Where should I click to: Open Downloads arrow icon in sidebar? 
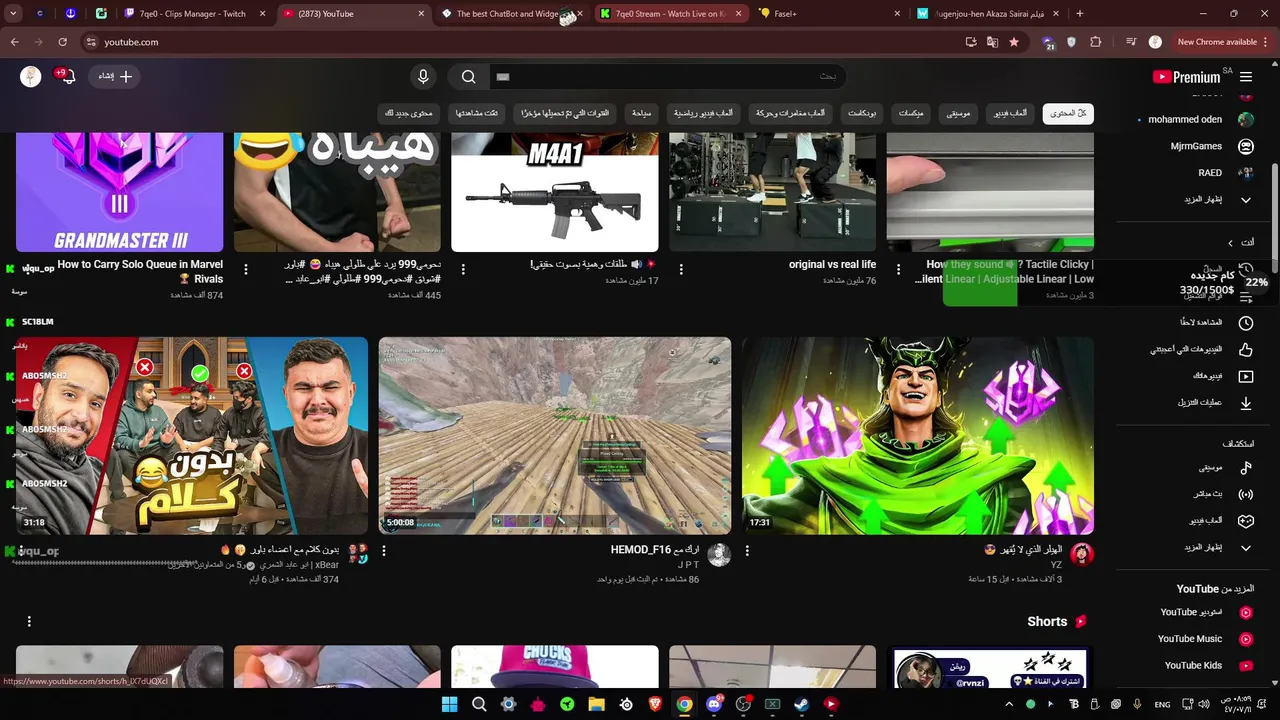point(1246,403)
